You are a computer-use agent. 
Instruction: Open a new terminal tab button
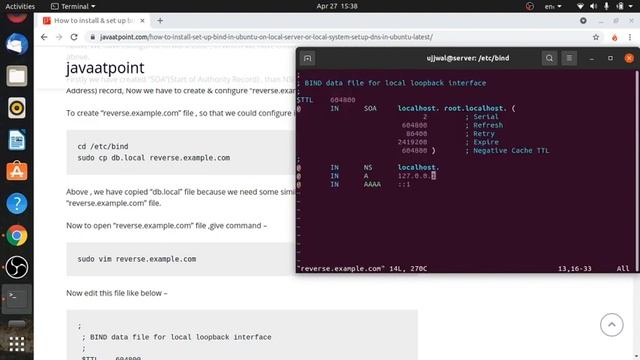[307, 58]
